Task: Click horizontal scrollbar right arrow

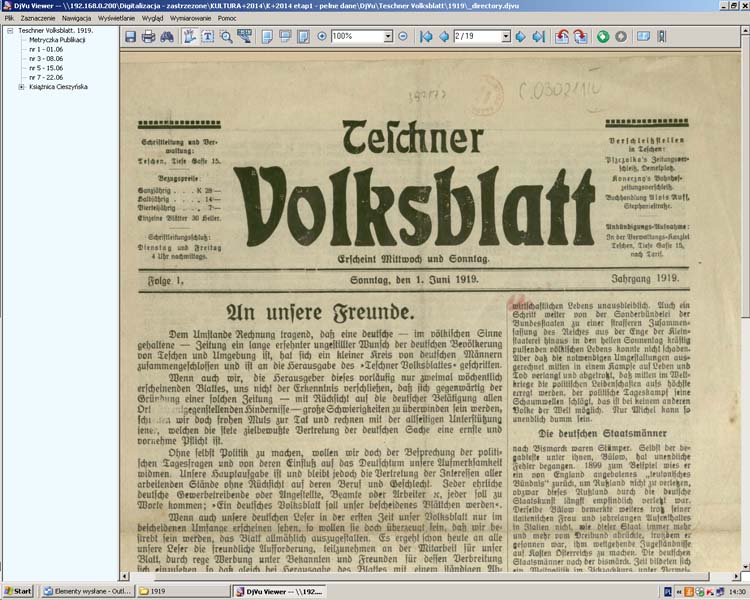Action: (736, 577)
